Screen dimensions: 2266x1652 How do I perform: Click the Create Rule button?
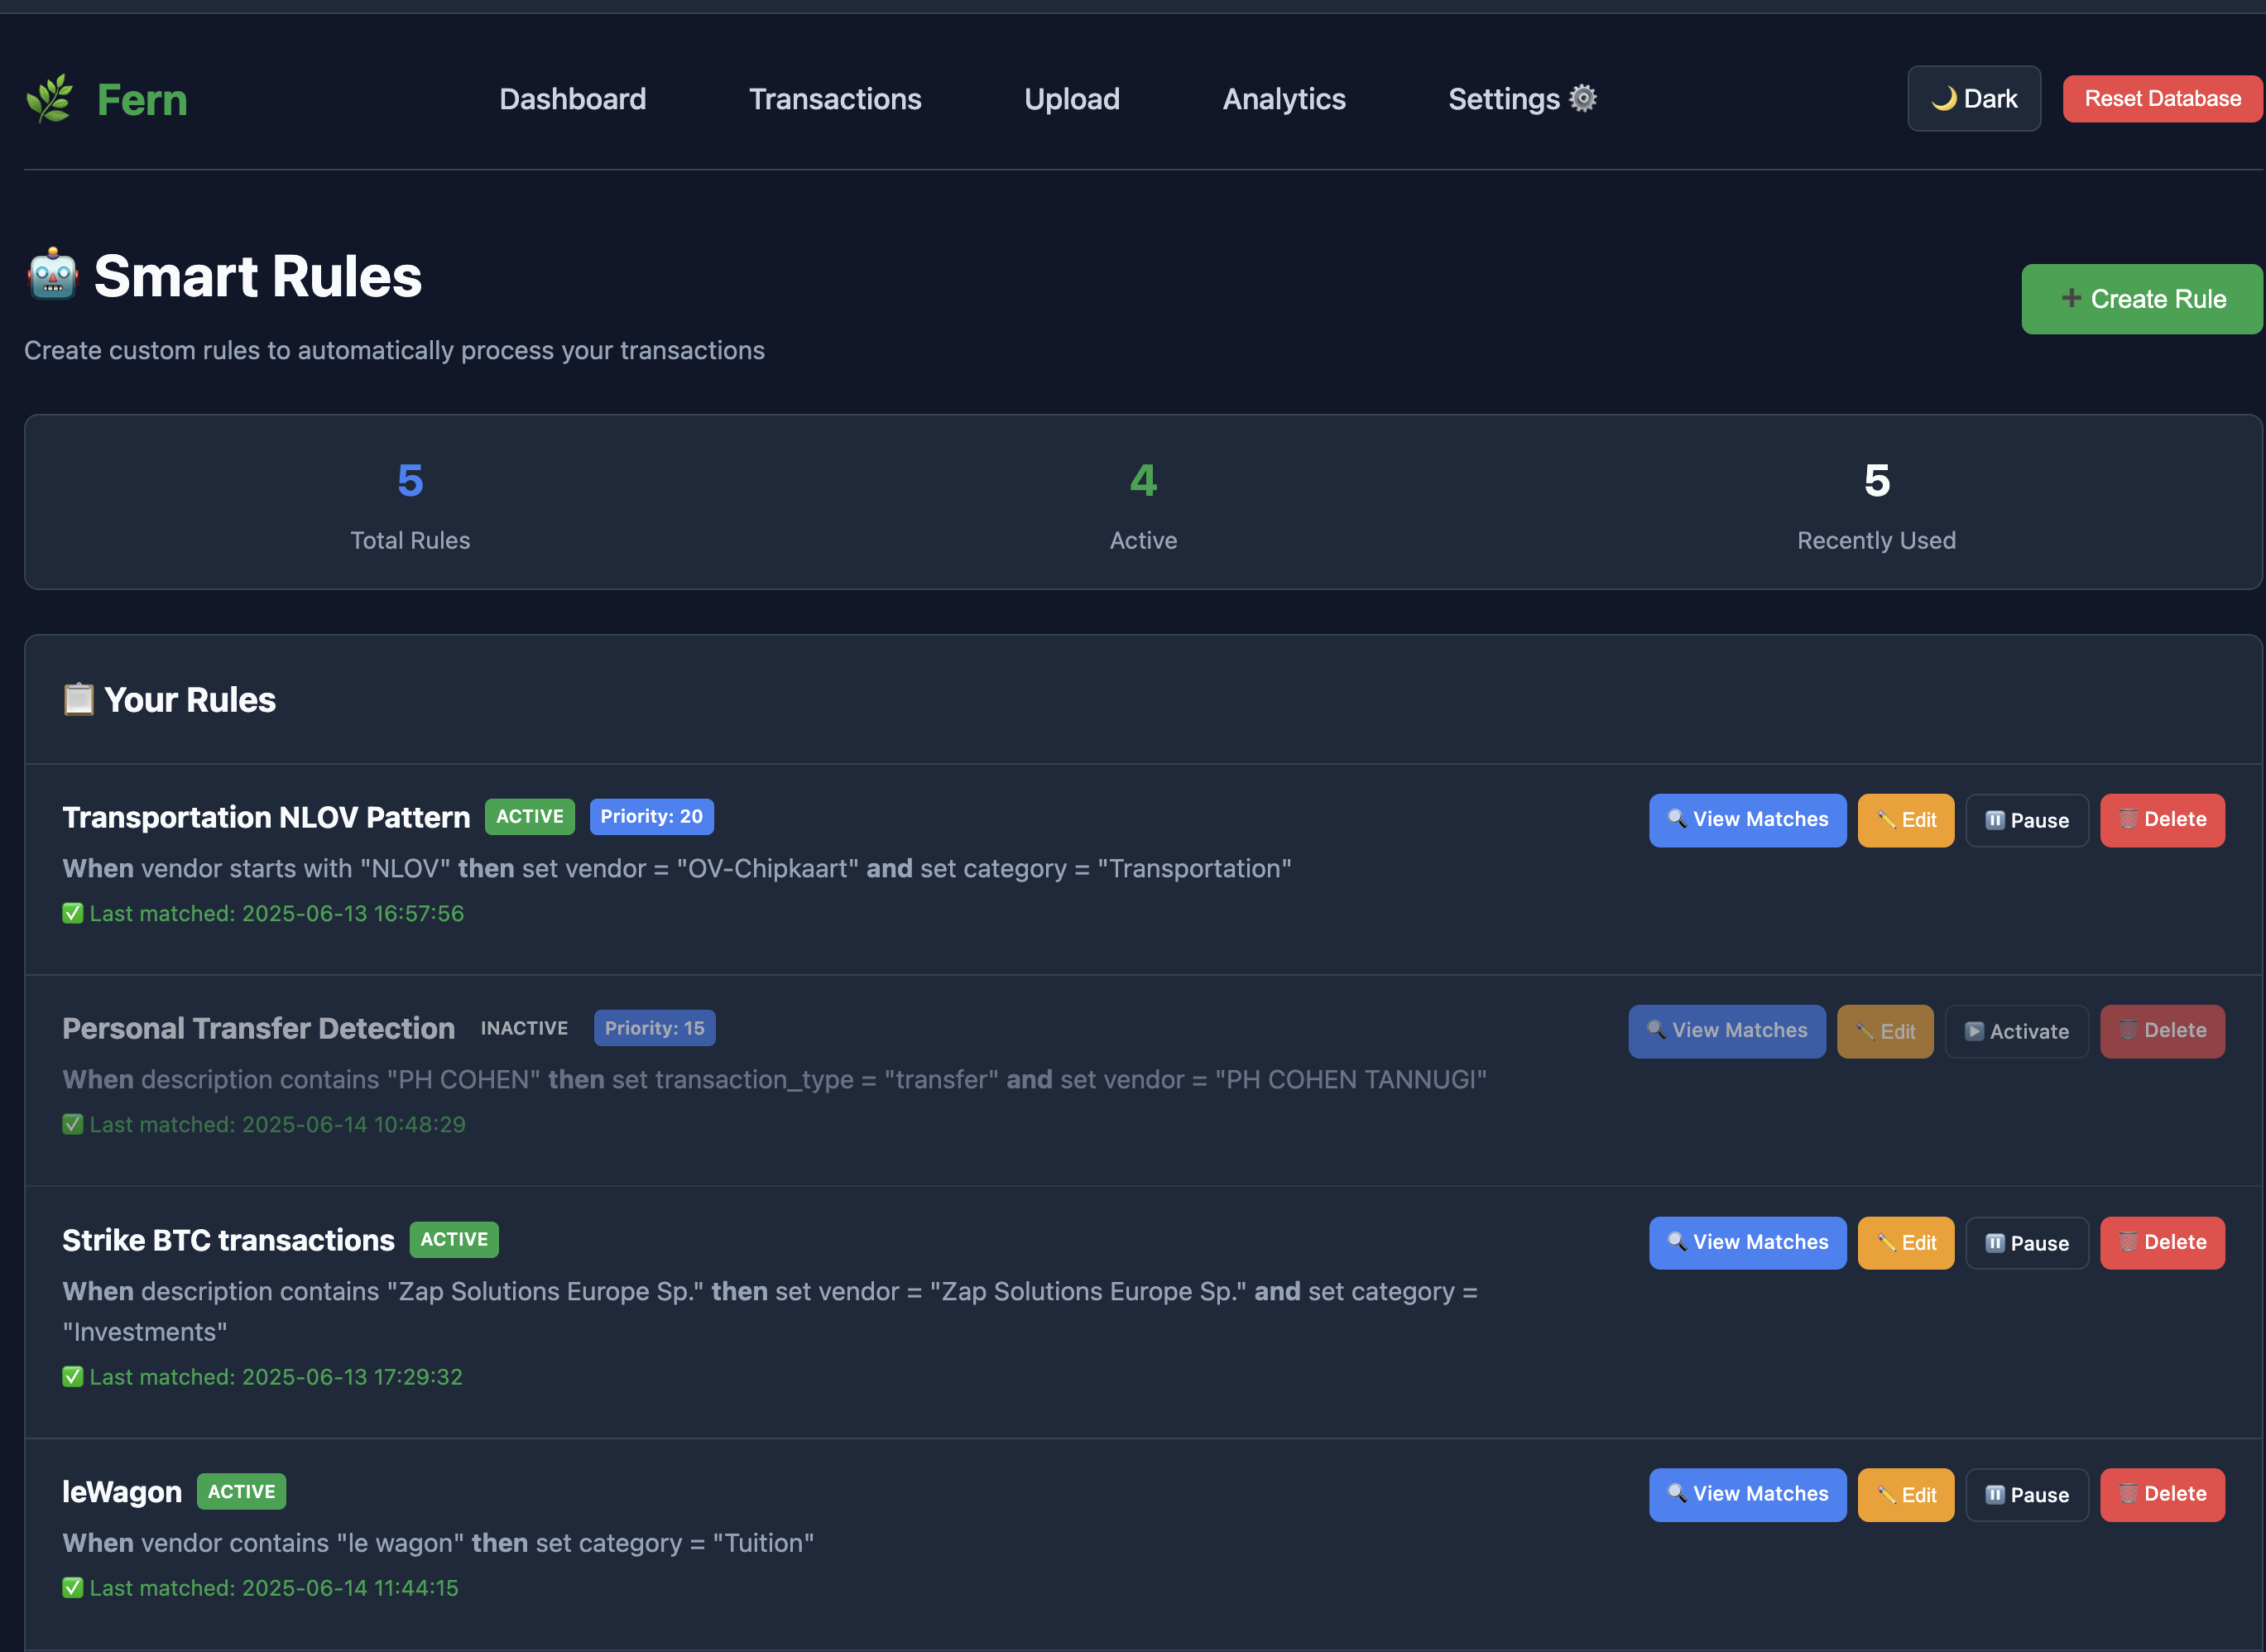(2142, 299)
